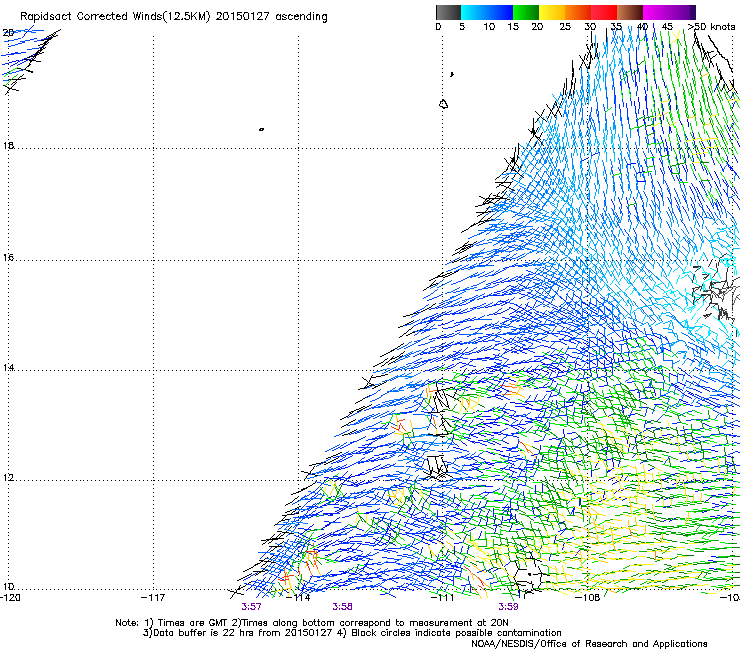Screen dimensions: 740x650
Task: Click the yellow 20-25 knots legend swatch
Action: coord(552,12)
